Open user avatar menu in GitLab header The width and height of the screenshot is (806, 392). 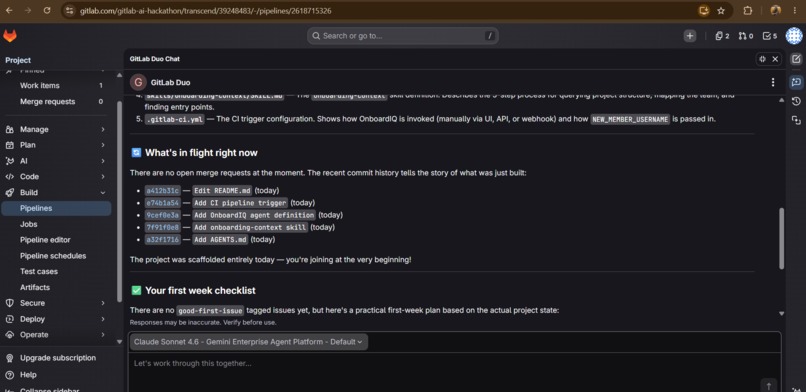coord(794,35)
